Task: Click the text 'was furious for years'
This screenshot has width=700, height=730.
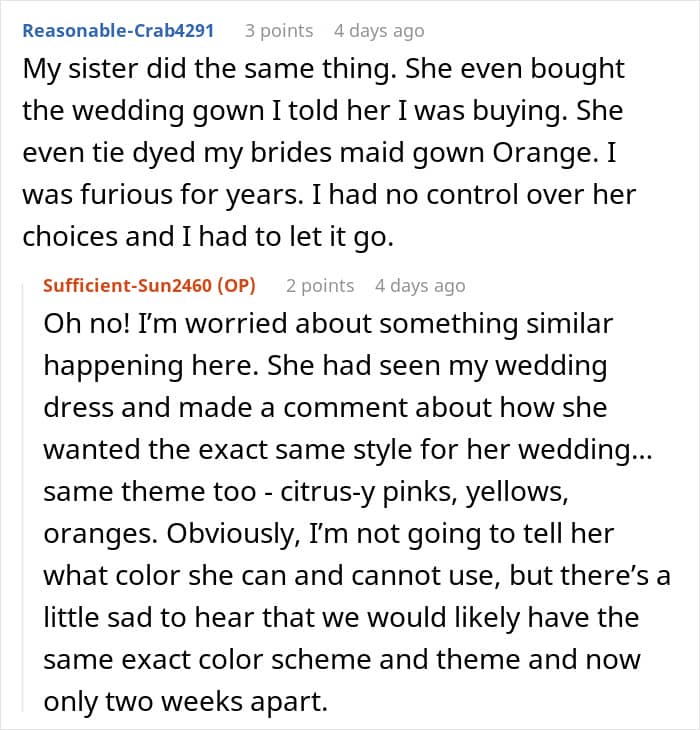Action: click(162, 195)
